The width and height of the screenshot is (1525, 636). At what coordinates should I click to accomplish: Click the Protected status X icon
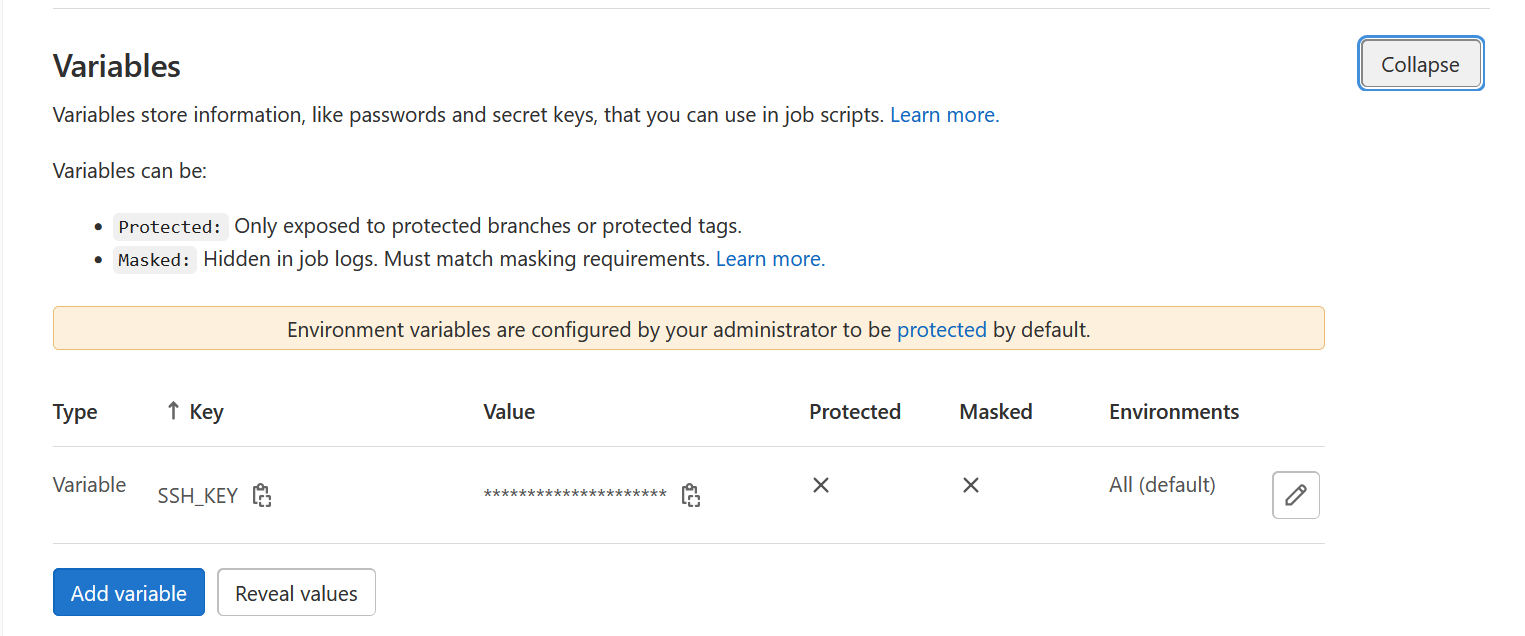pyautogui.click(x=821, y=485)
